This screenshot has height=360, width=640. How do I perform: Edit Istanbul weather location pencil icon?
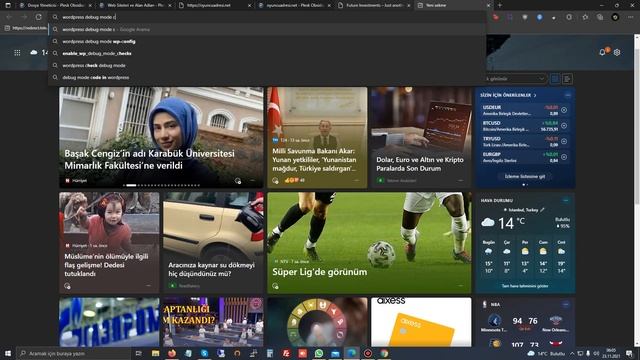(542, 210)
